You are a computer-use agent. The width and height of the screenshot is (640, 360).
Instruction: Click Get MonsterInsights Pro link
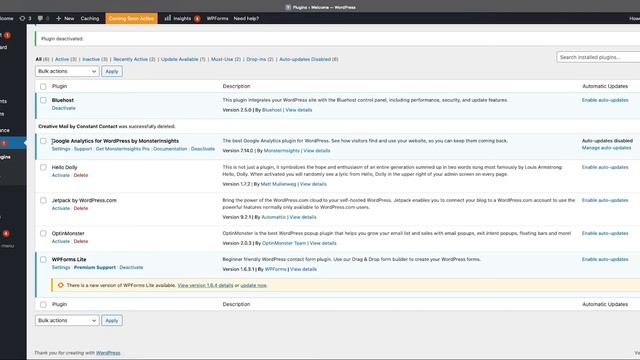(x=122, y=149)
